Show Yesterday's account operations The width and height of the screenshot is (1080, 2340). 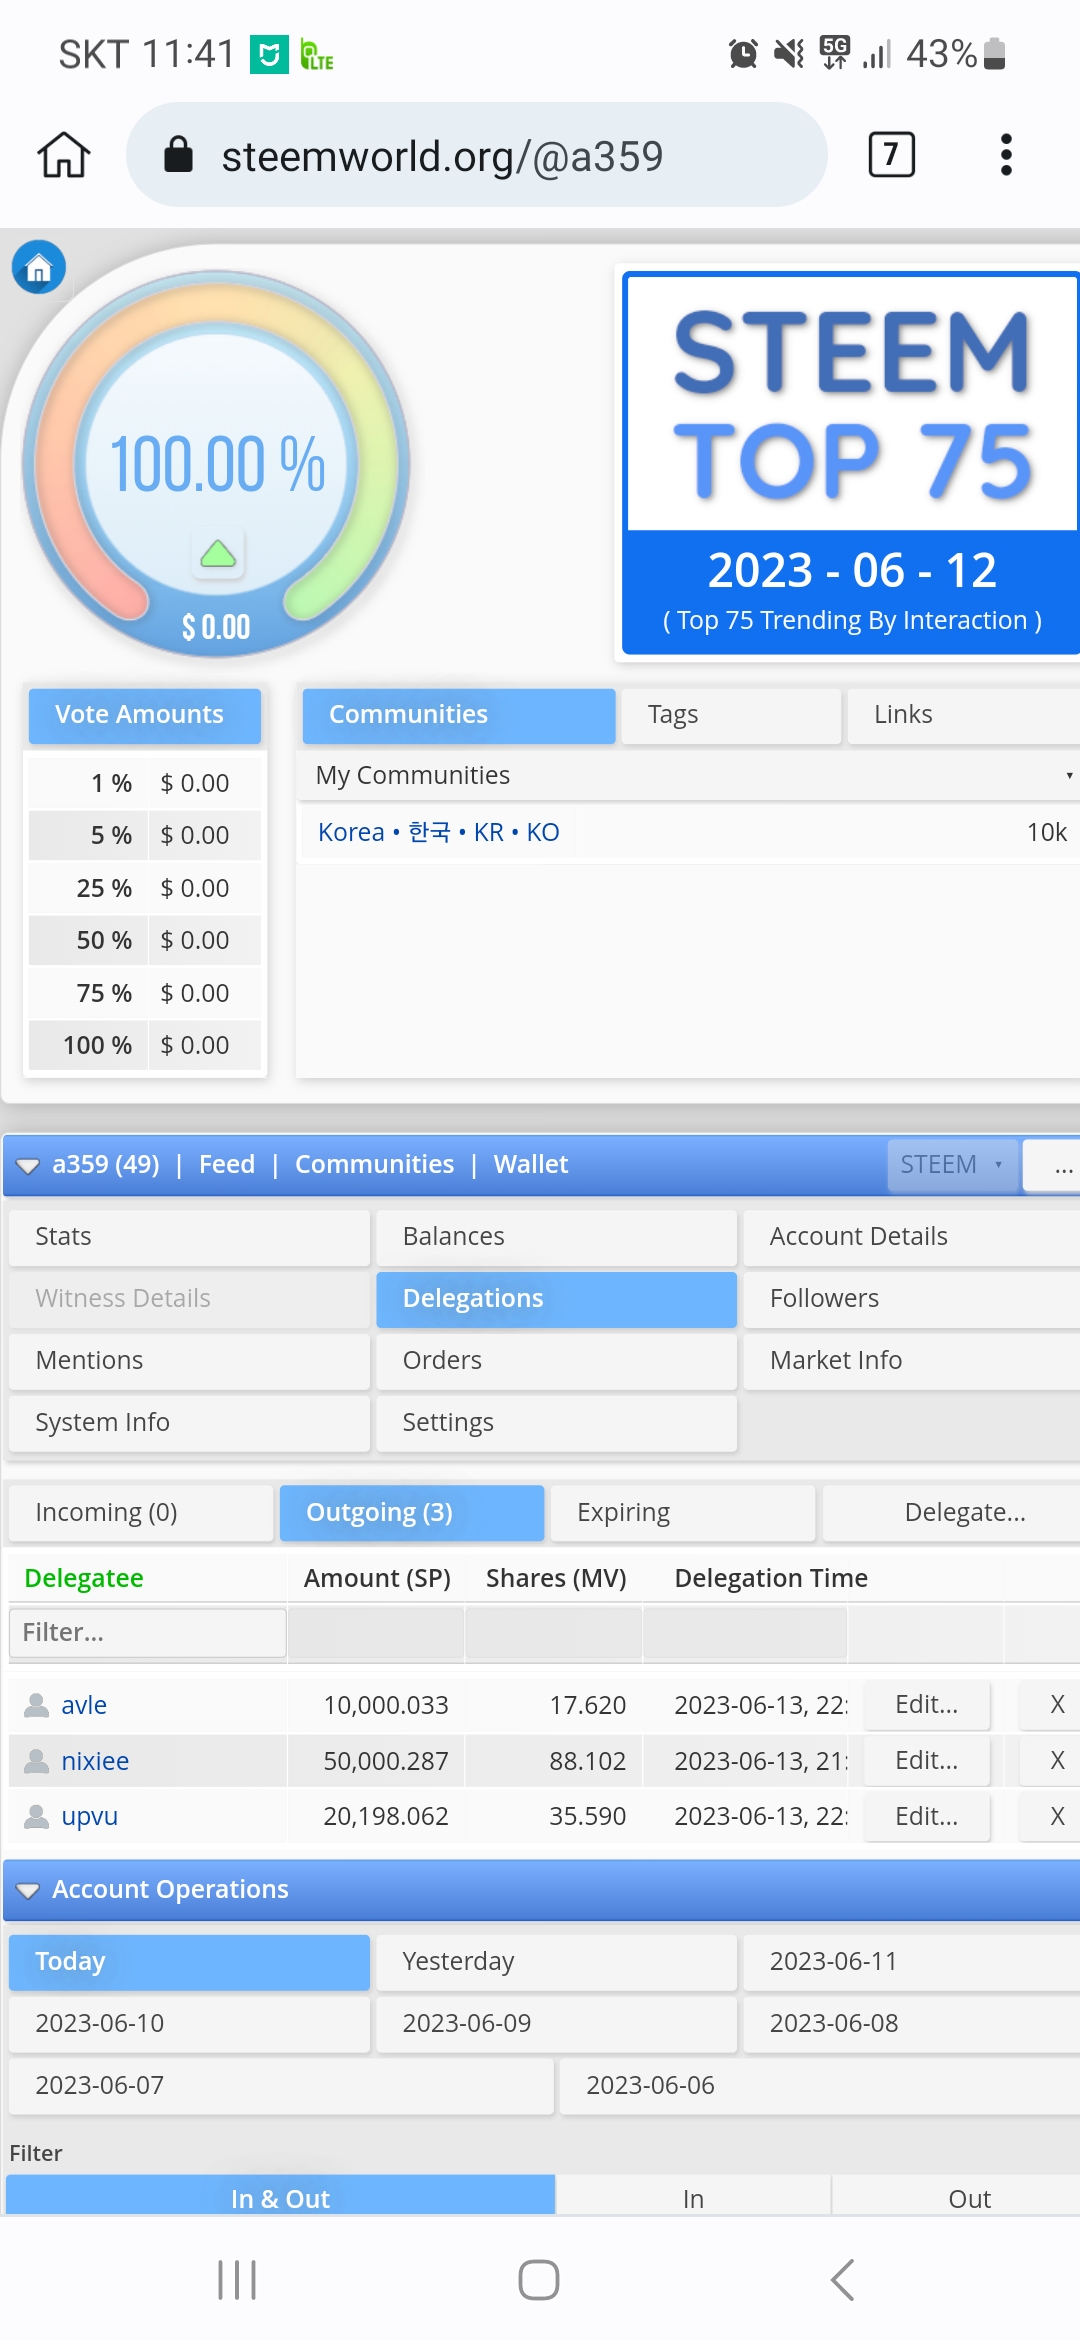coord(556,1962)
